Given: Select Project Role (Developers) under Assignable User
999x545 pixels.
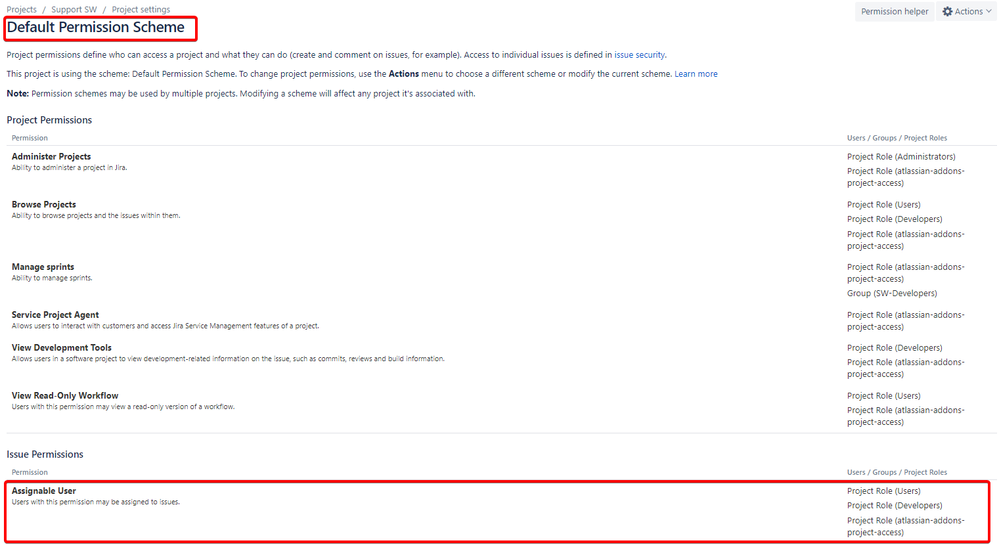Looking at the screenshot, I should click(895, 505).
